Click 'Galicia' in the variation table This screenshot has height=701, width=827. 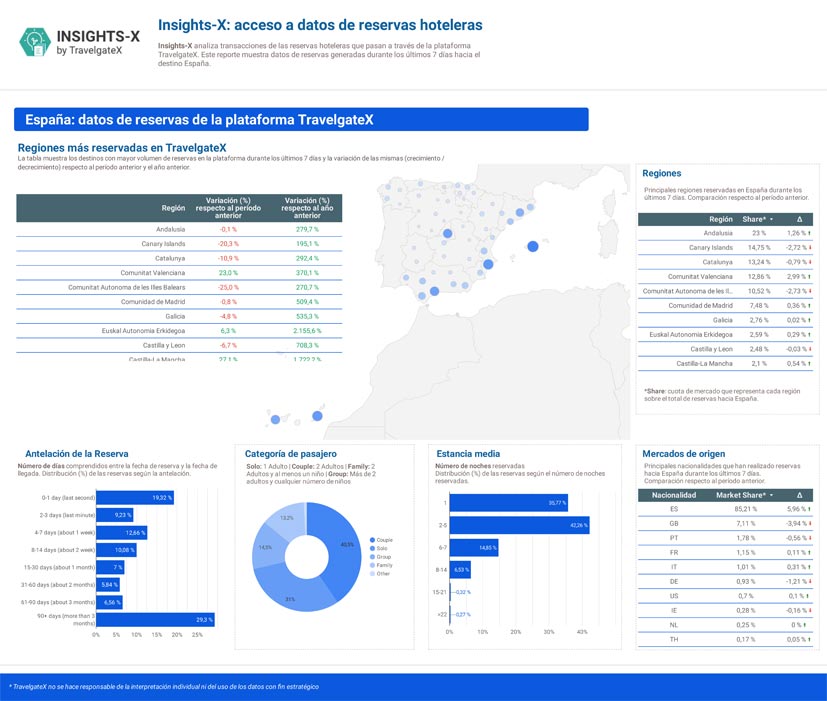[175, 316]
